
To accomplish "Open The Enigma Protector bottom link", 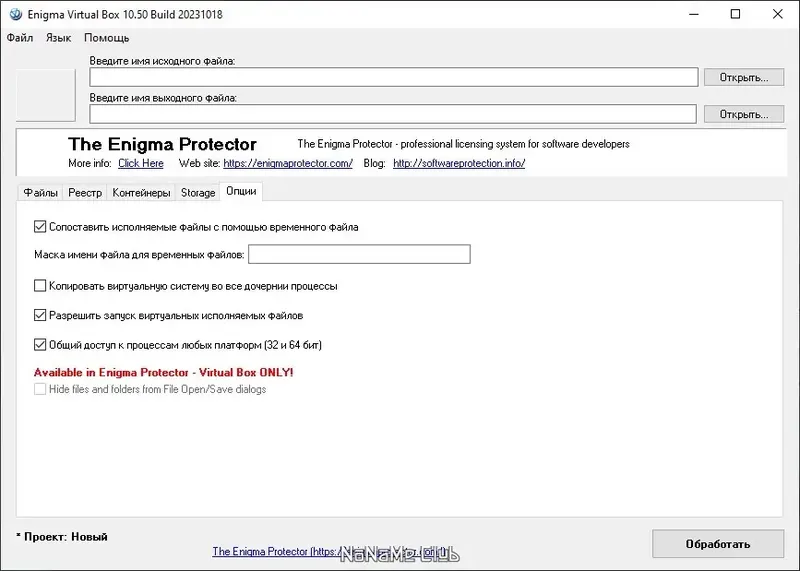I will [x=331, y=552].
